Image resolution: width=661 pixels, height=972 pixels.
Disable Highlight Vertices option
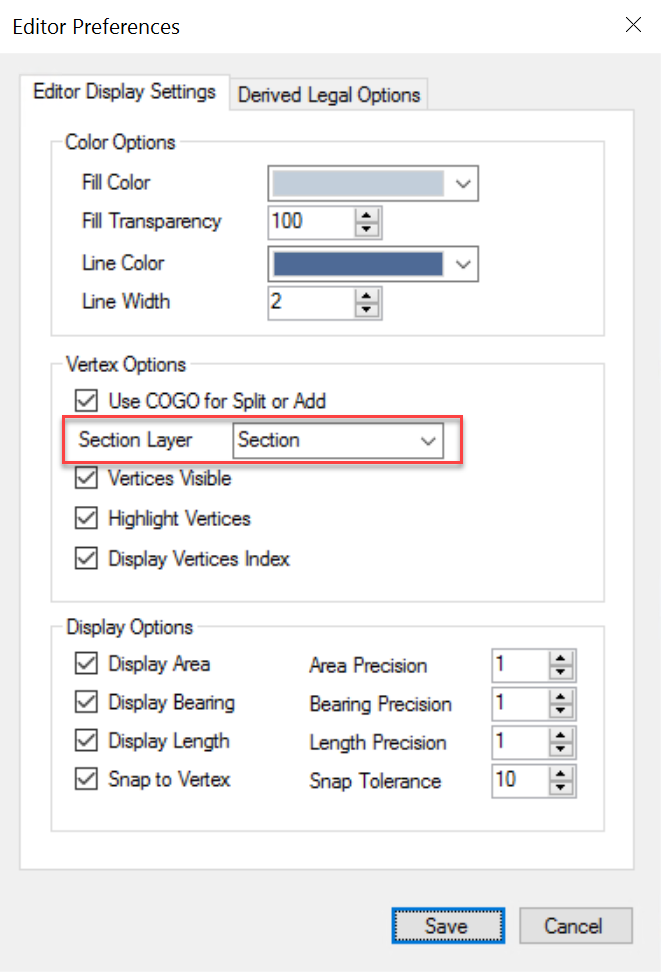pyautogui.click(x=87, y=519)
